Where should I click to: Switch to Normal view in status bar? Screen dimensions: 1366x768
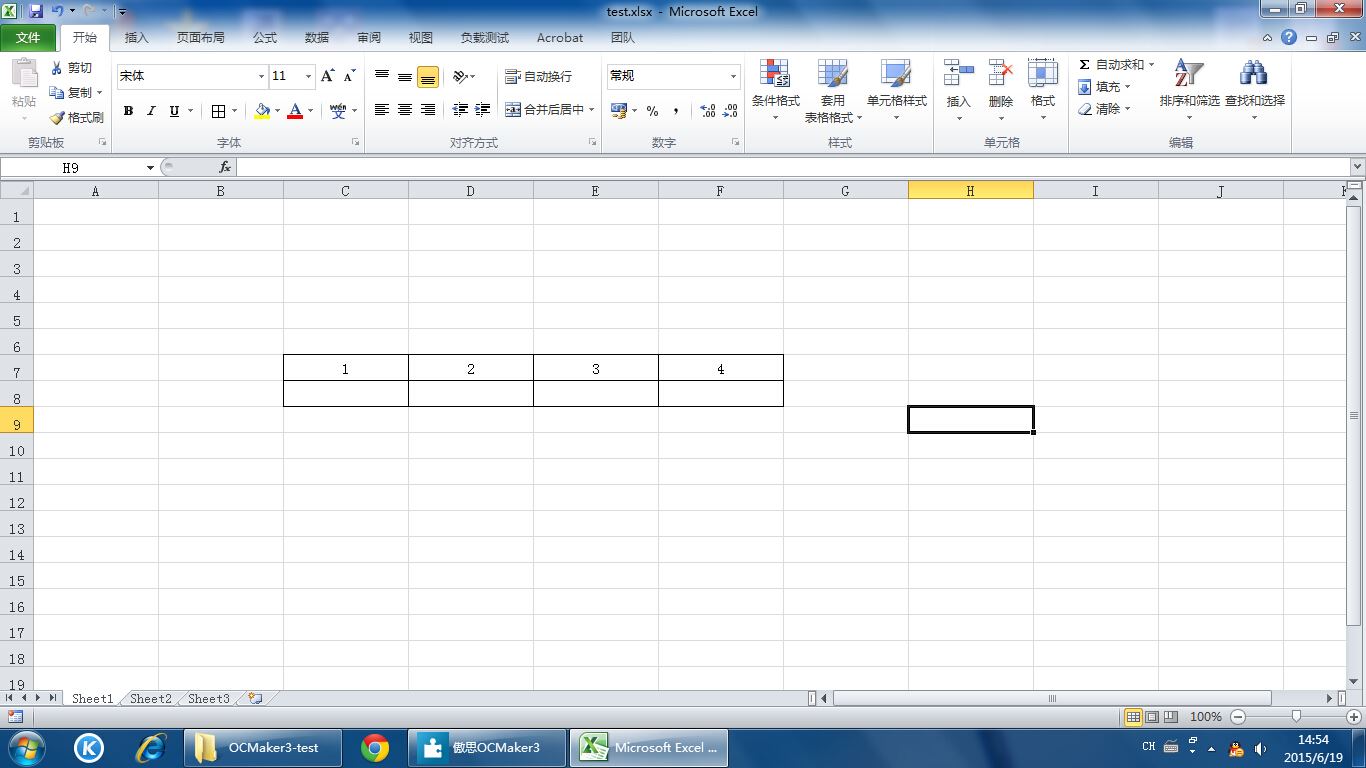click(x=1133, y=717)
